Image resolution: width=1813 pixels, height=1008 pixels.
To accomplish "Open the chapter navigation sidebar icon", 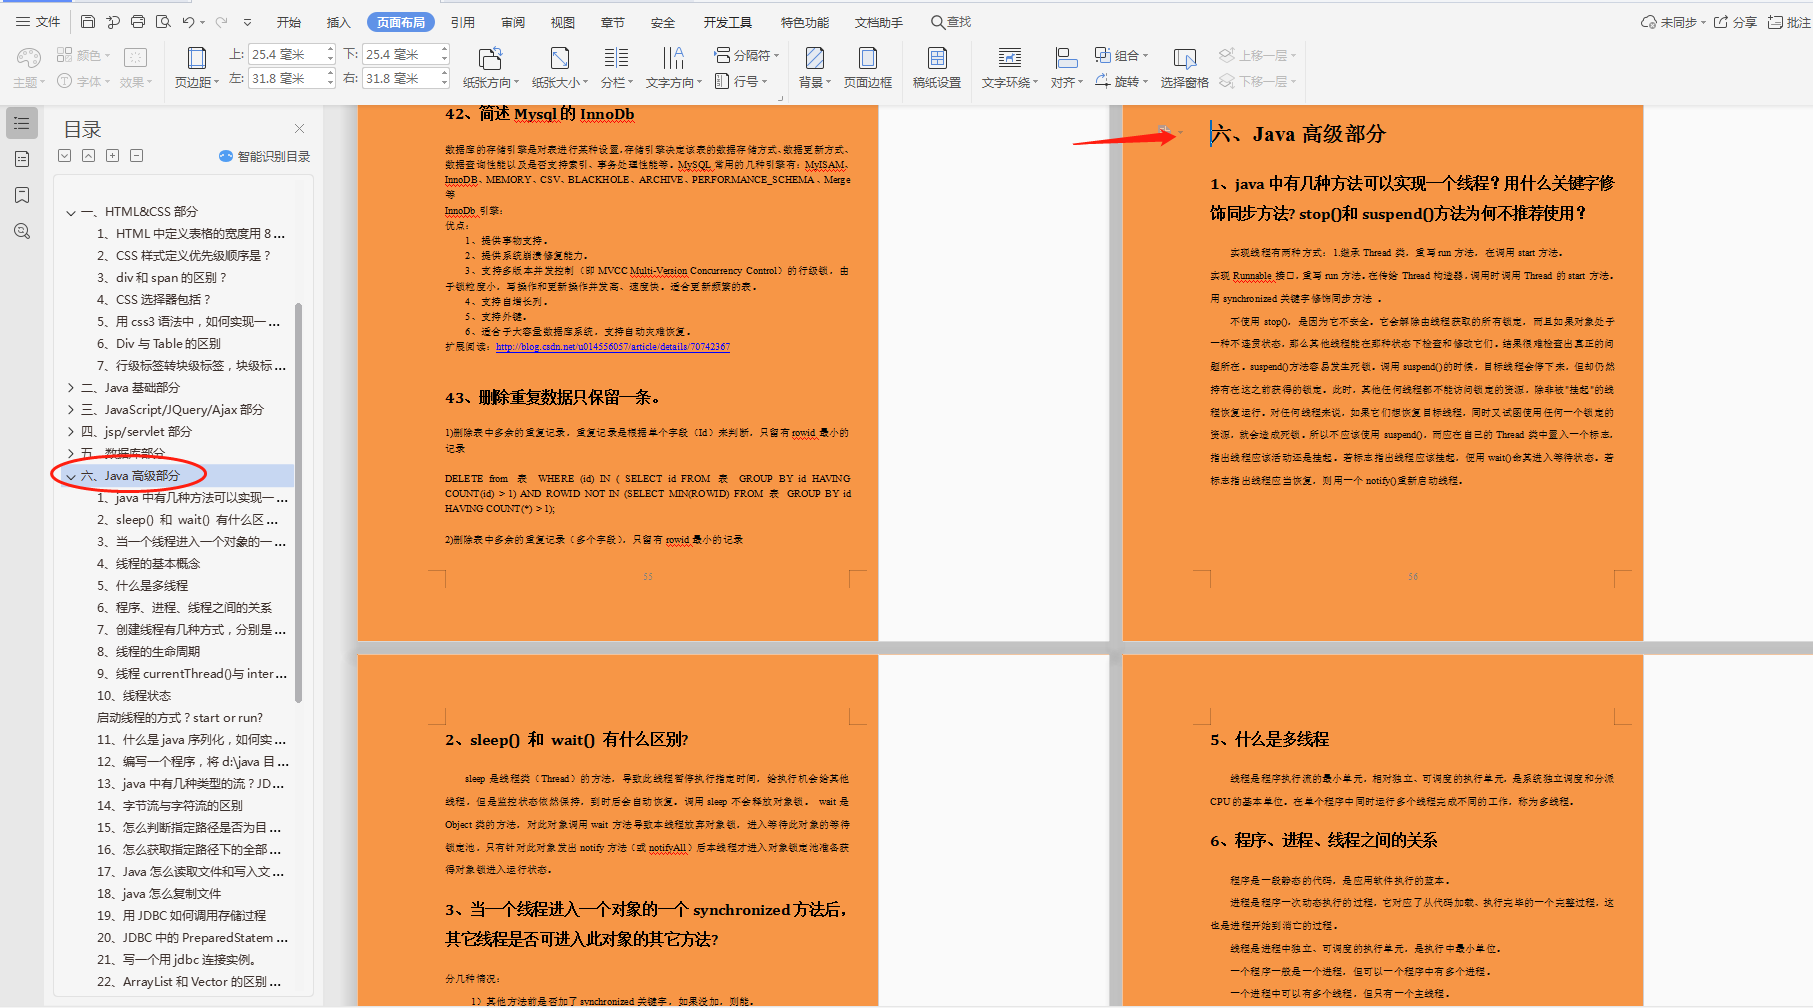I will 22,159.
